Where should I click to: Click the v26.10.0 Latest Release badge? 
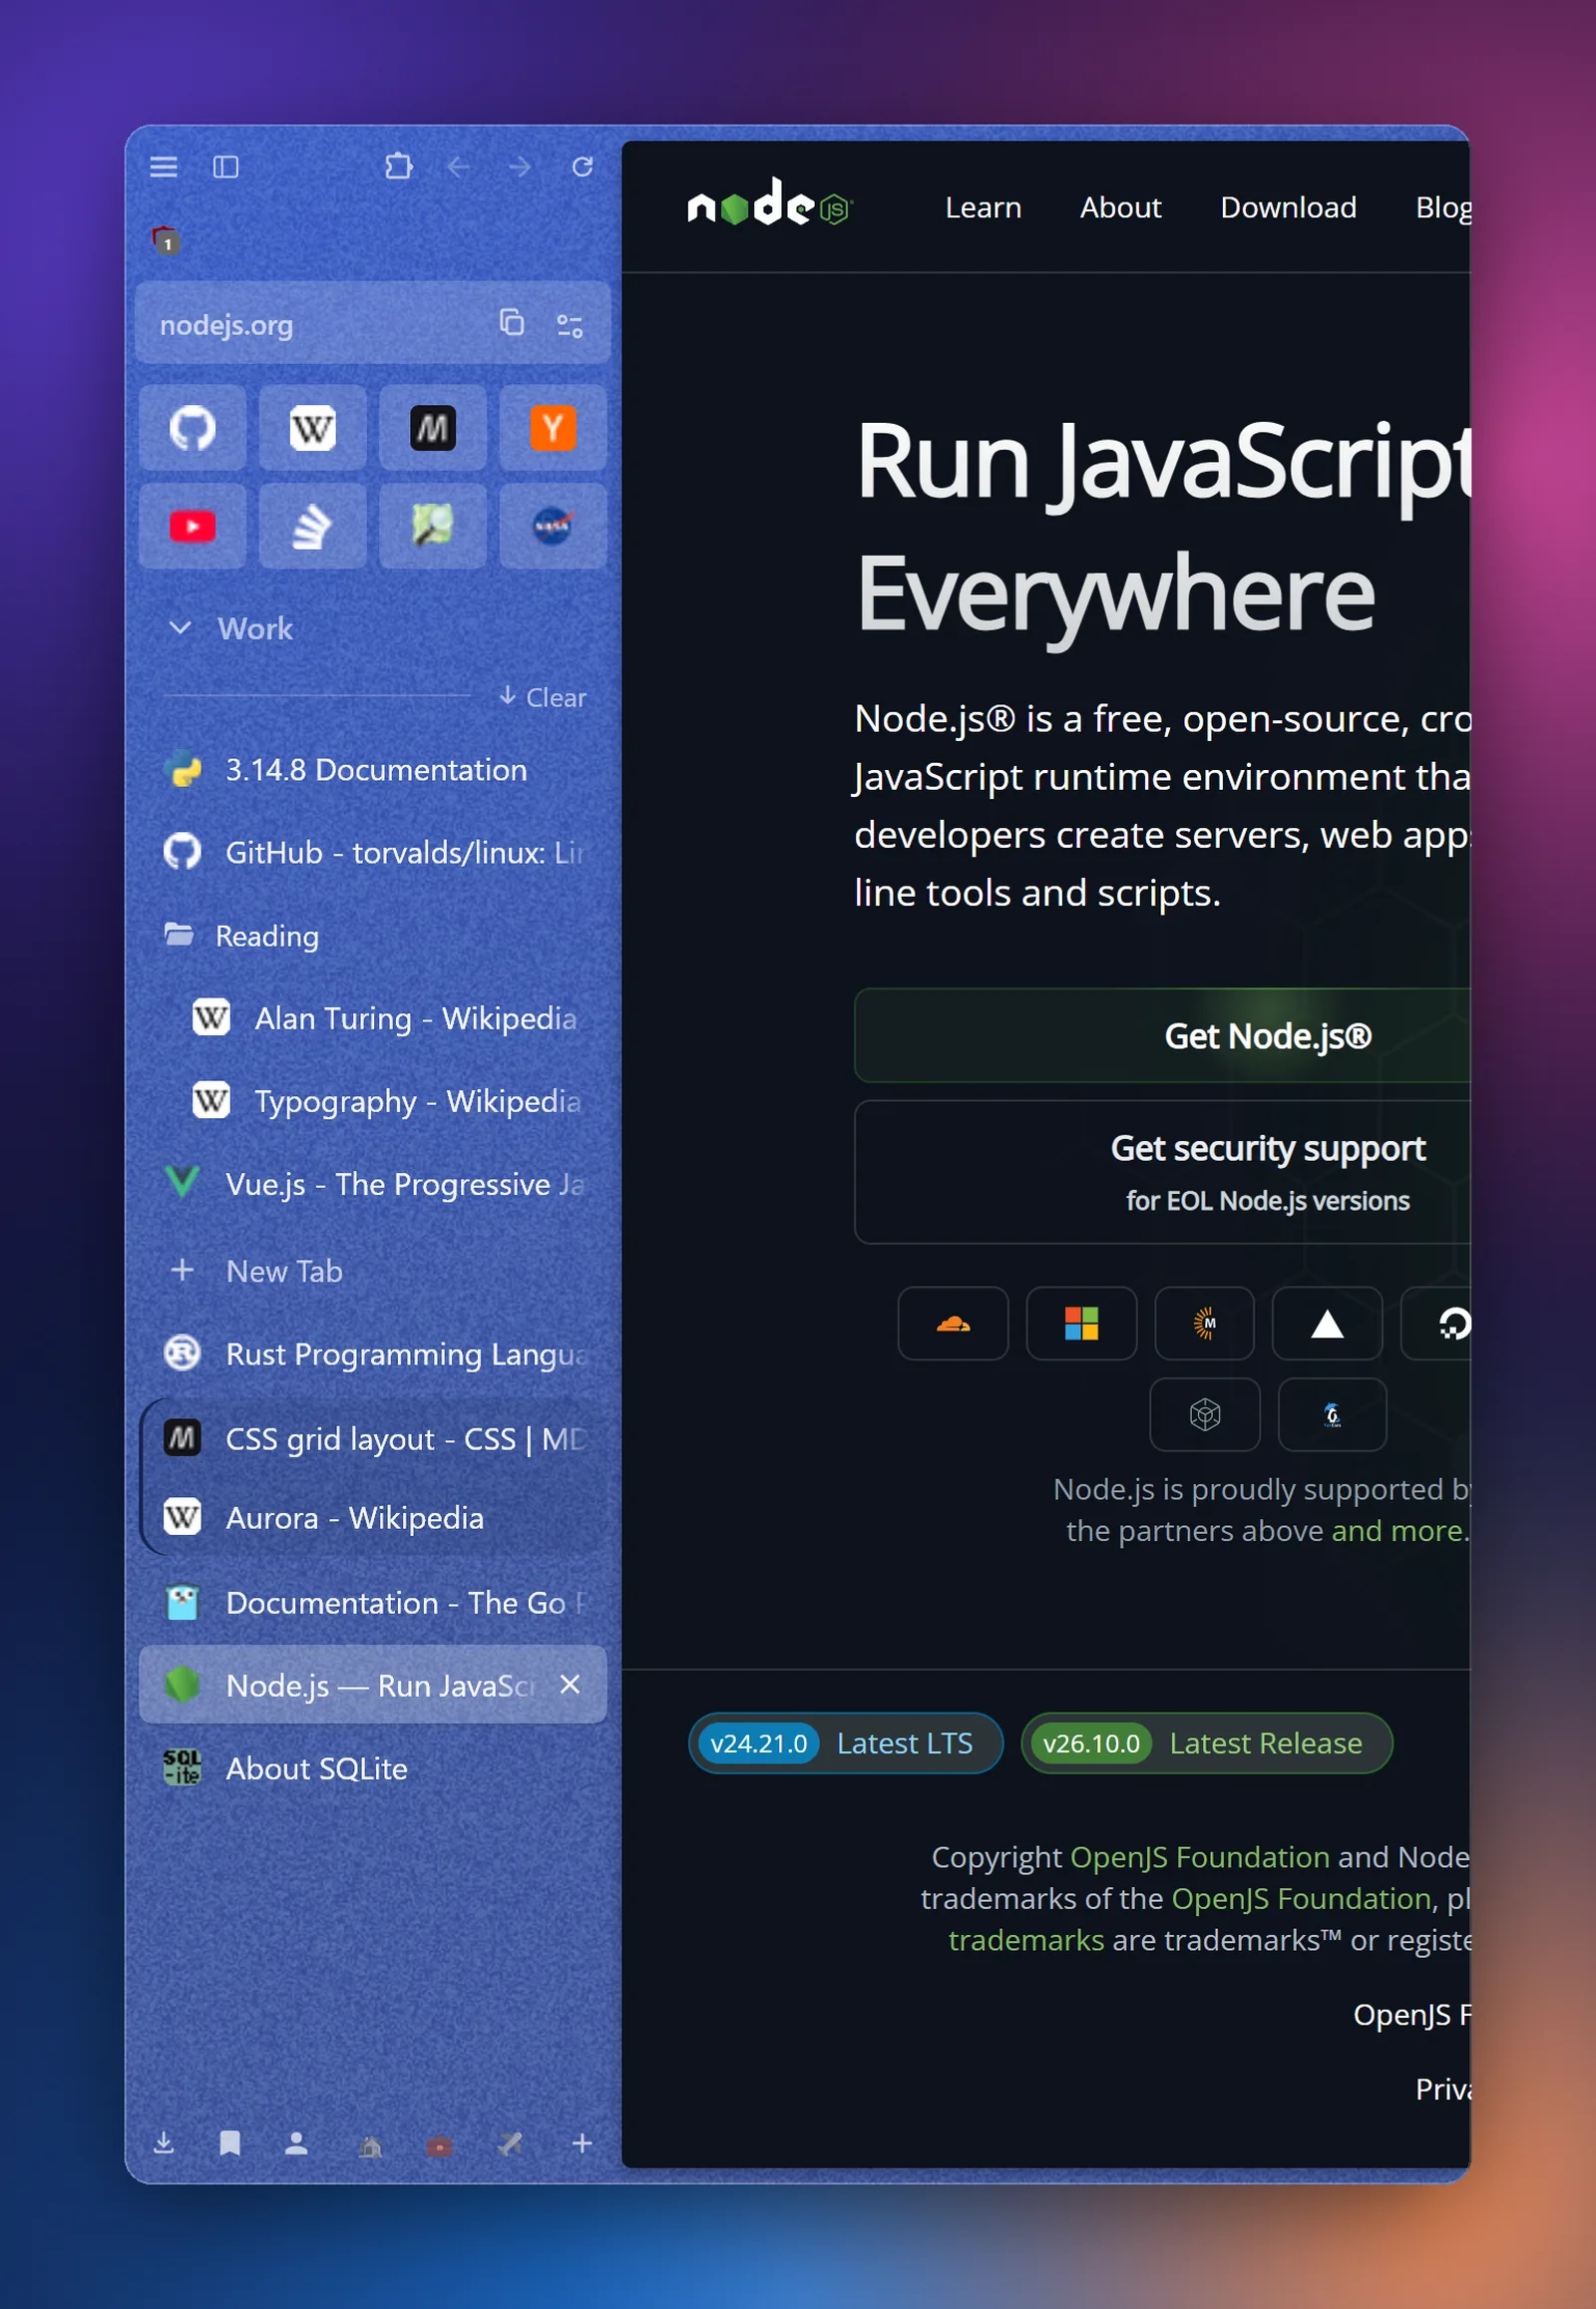[1206, 1743]
